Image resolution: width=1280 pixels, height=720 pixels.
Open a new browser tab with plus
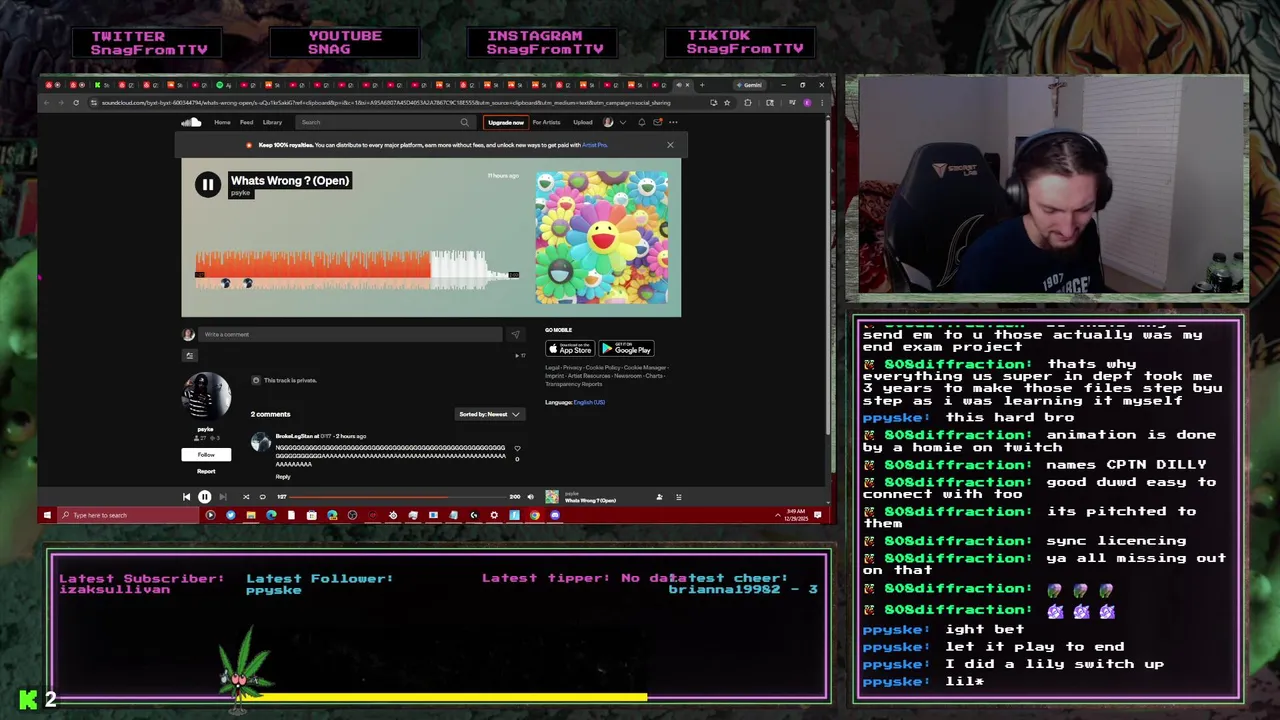tap(701, 85)
